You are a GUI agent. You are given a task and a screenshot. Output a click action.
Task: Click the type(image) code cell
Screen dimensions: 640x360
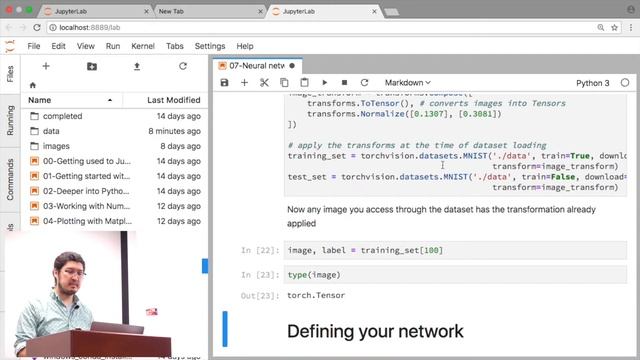point(455,275)
